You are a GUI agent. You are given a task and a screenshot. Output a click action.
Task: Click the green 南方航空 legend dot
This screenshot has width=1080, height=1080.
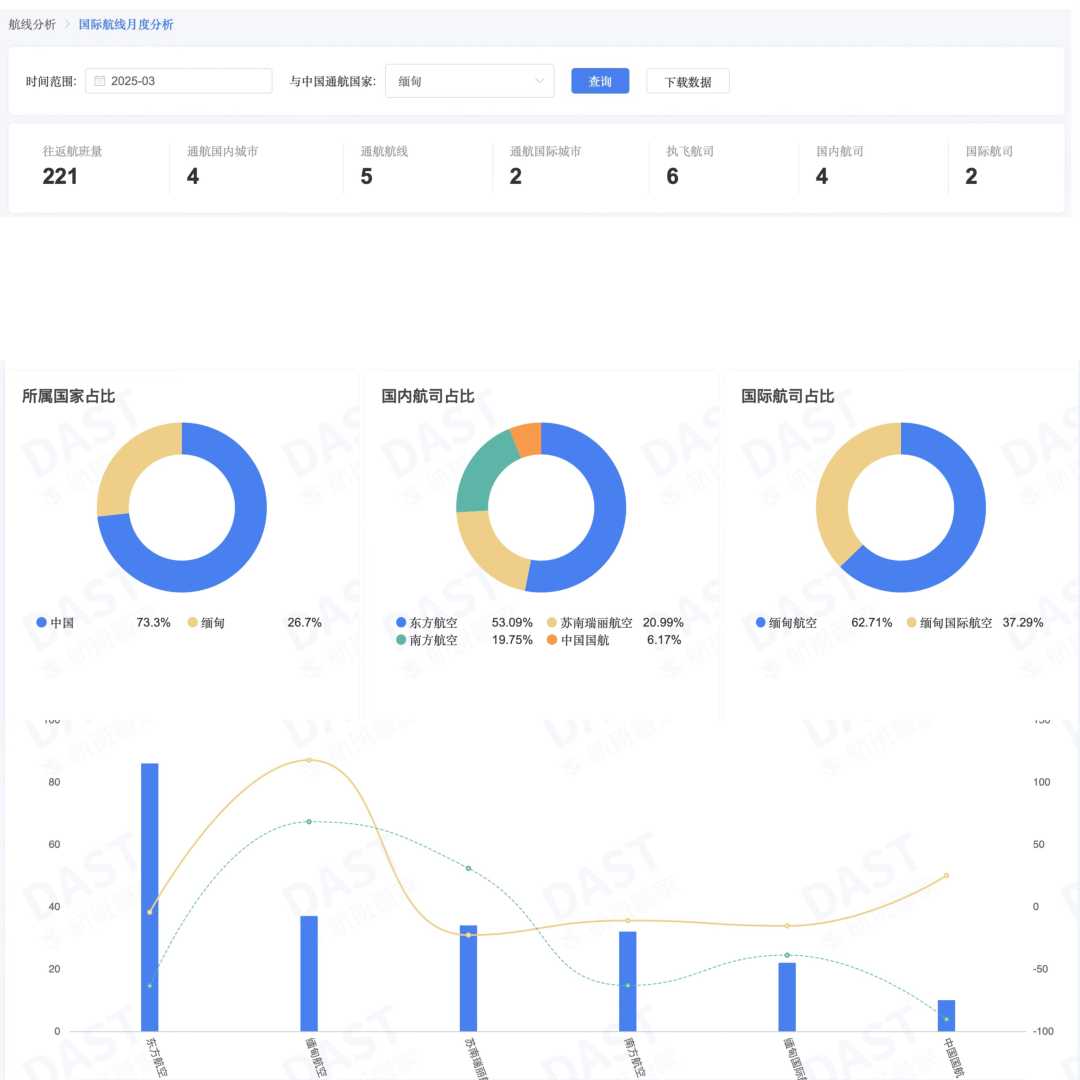click(401, 640)
